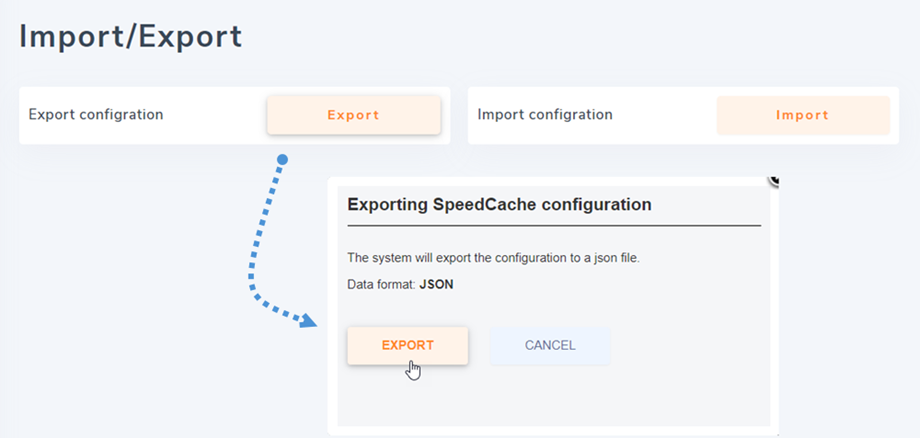Select the "Export configration" label text
Screen dimensions: 920x438
96,114
